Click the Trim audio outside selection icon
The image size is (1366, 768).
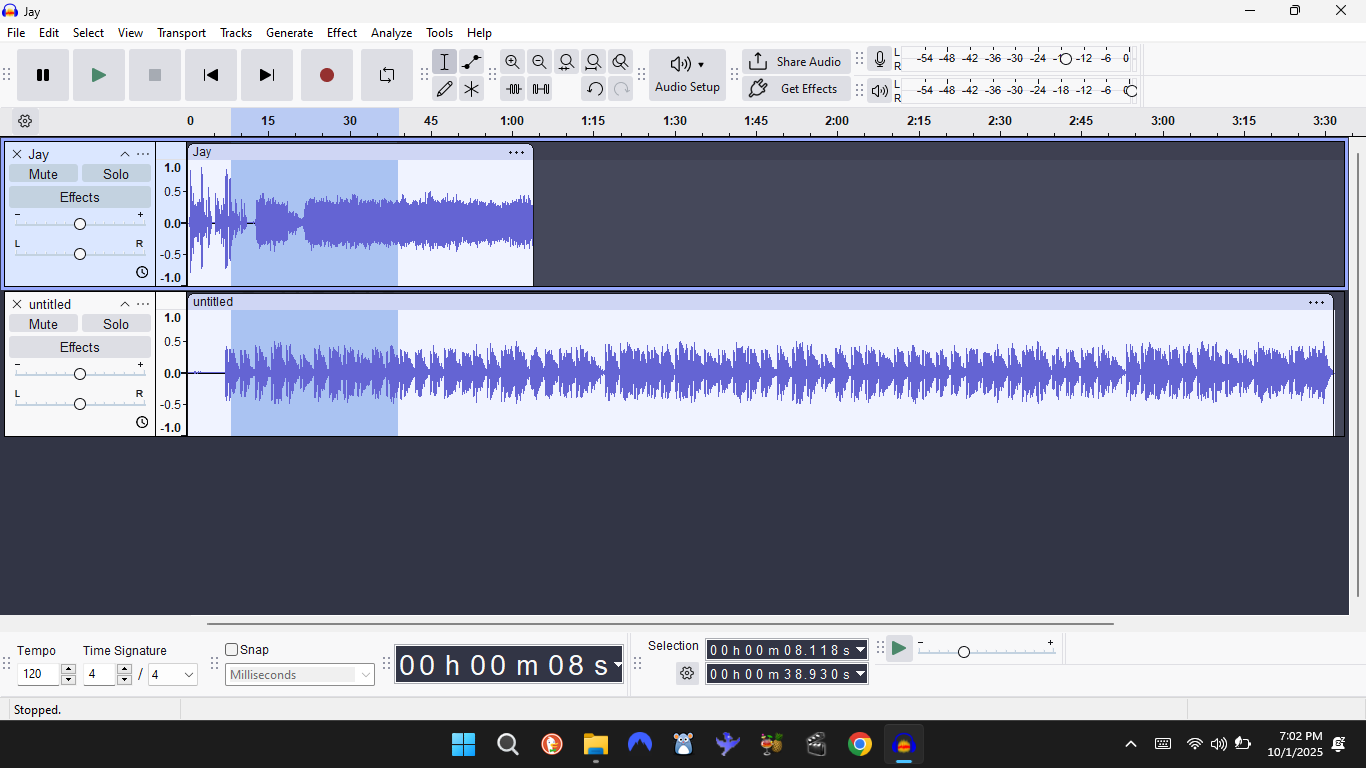[513, 89]
